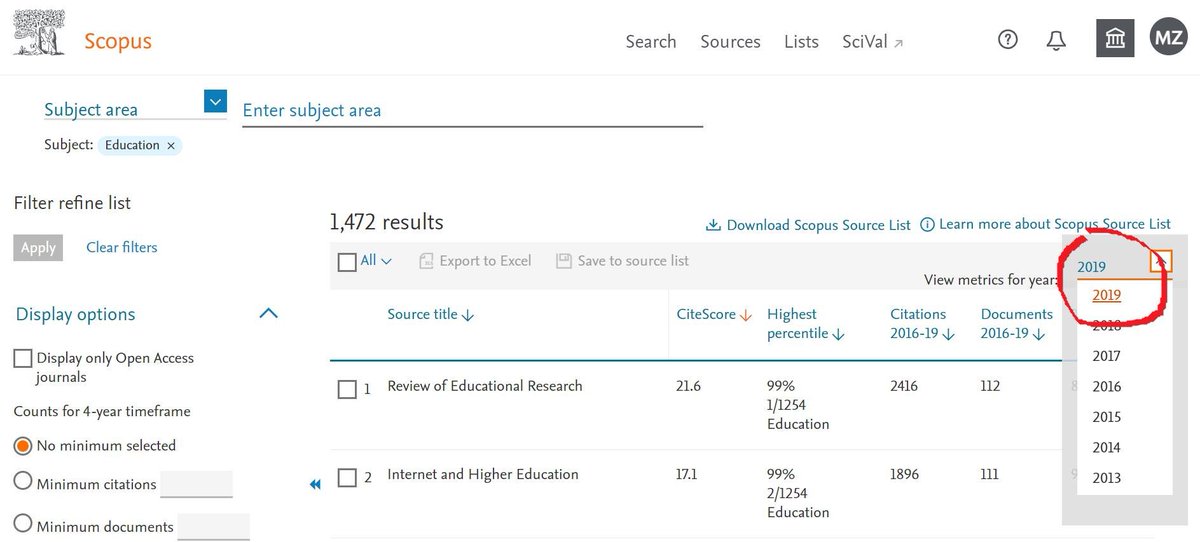Open Learn more about Scopus Source List
The width and height of the screenshot is (1200, 542).
coord(1055,224)
